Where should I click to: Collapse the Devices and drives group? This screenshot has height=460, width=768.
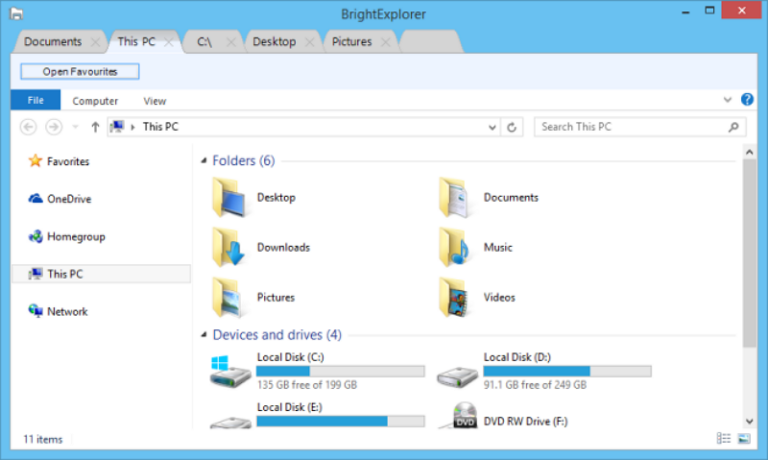(204, 335)
